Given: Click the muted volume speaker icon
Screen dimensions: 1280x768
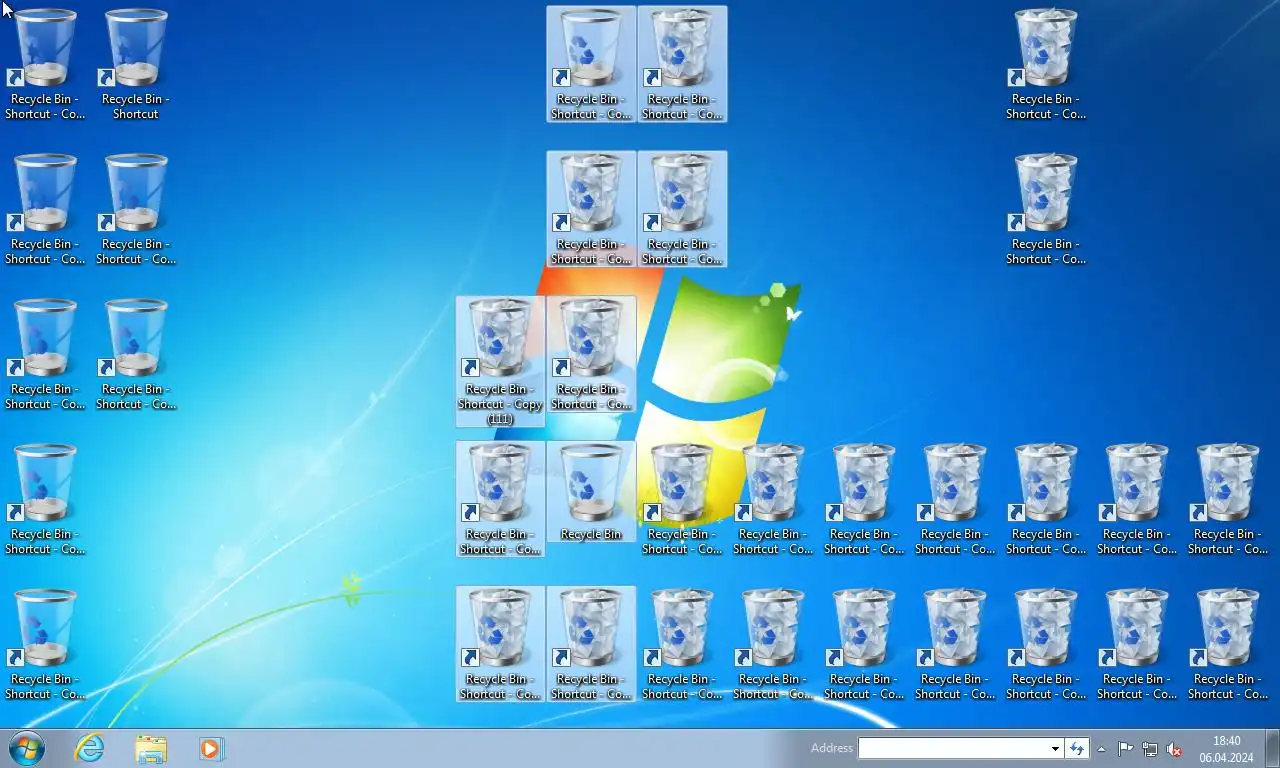Looking at the screenshot, I should coord(1175,749).
